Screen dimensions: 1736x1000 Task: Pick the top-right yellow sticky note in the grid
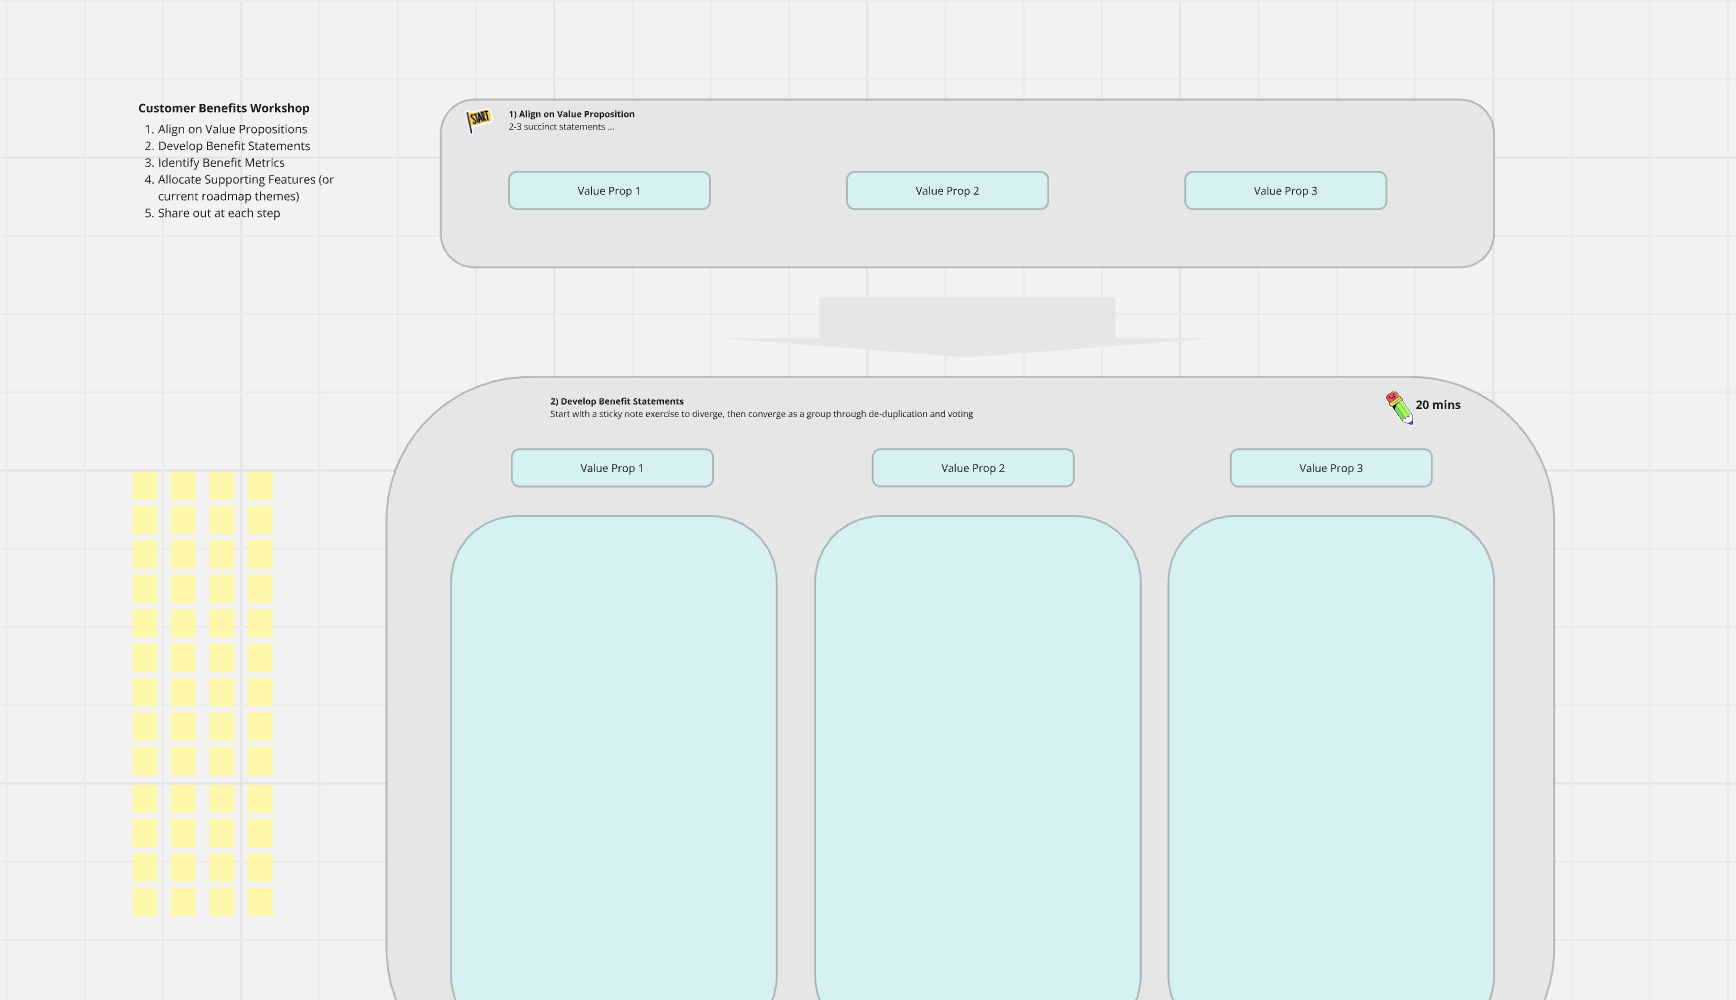click(261, 486)
